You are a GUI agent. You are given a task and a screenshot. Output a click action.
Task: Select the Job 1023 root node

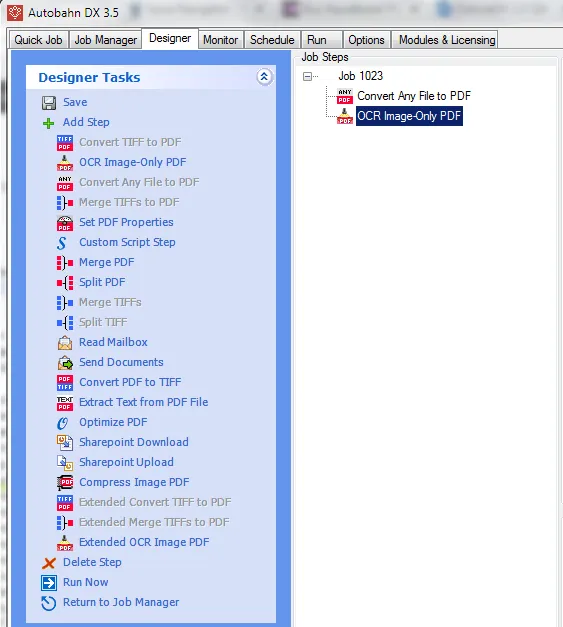pos(361,76)
